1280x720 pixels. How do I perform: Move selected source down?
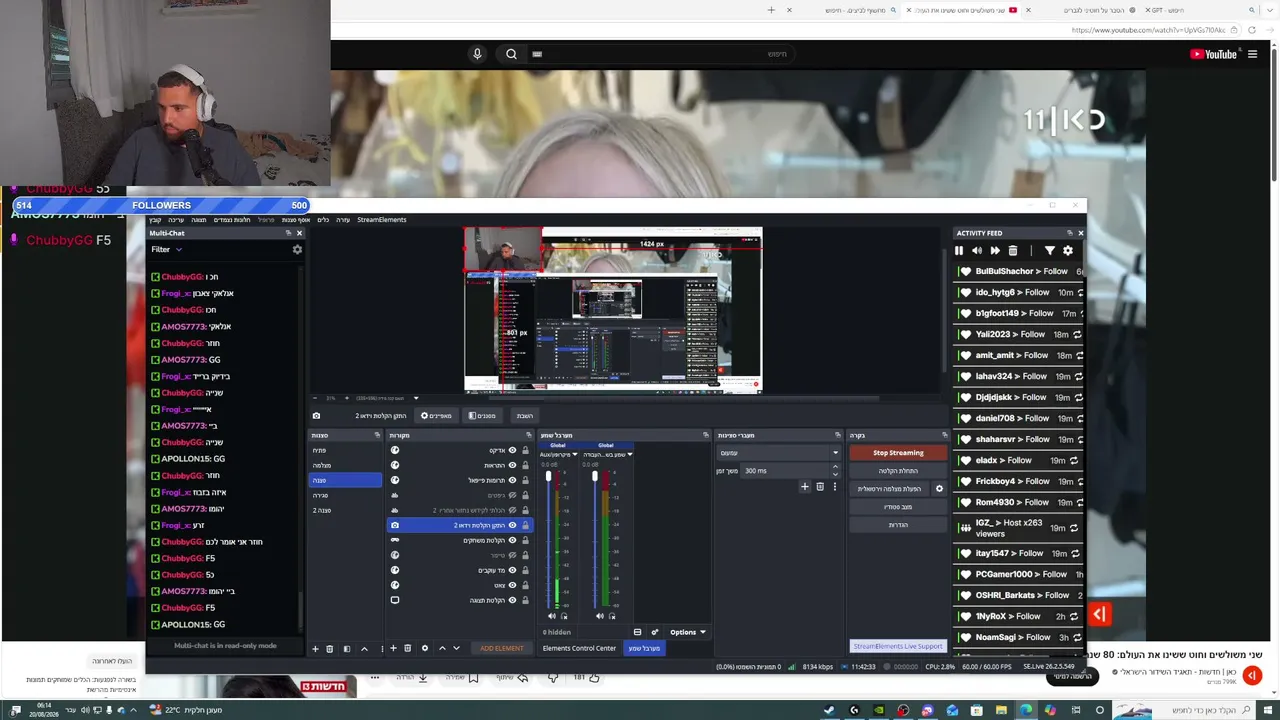[x=456, y=648]
